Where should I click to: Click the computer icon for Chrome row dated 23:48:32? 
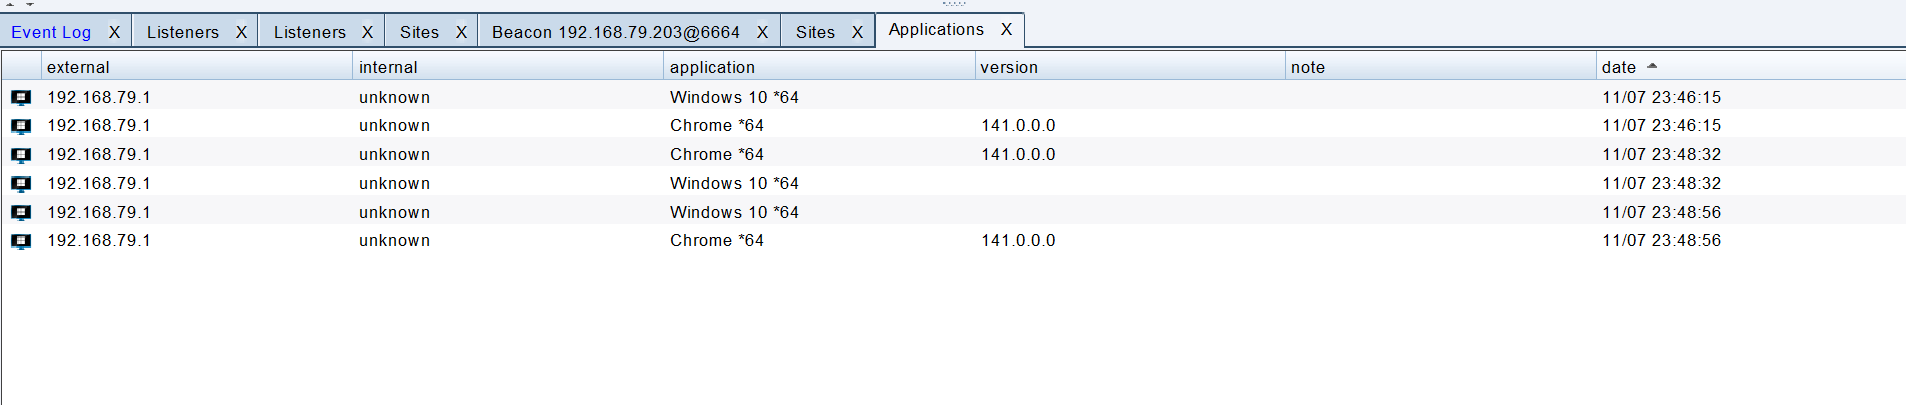tap(21, 155)
